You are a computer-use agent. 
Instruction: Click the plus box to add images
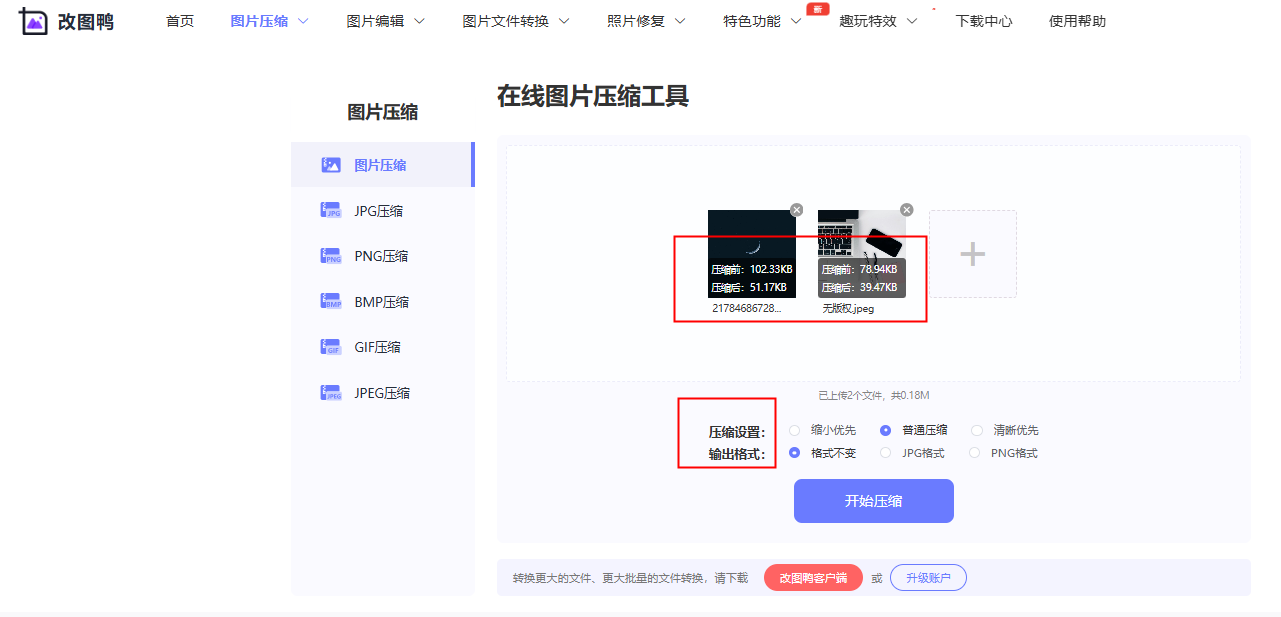(x=973, y=254)
